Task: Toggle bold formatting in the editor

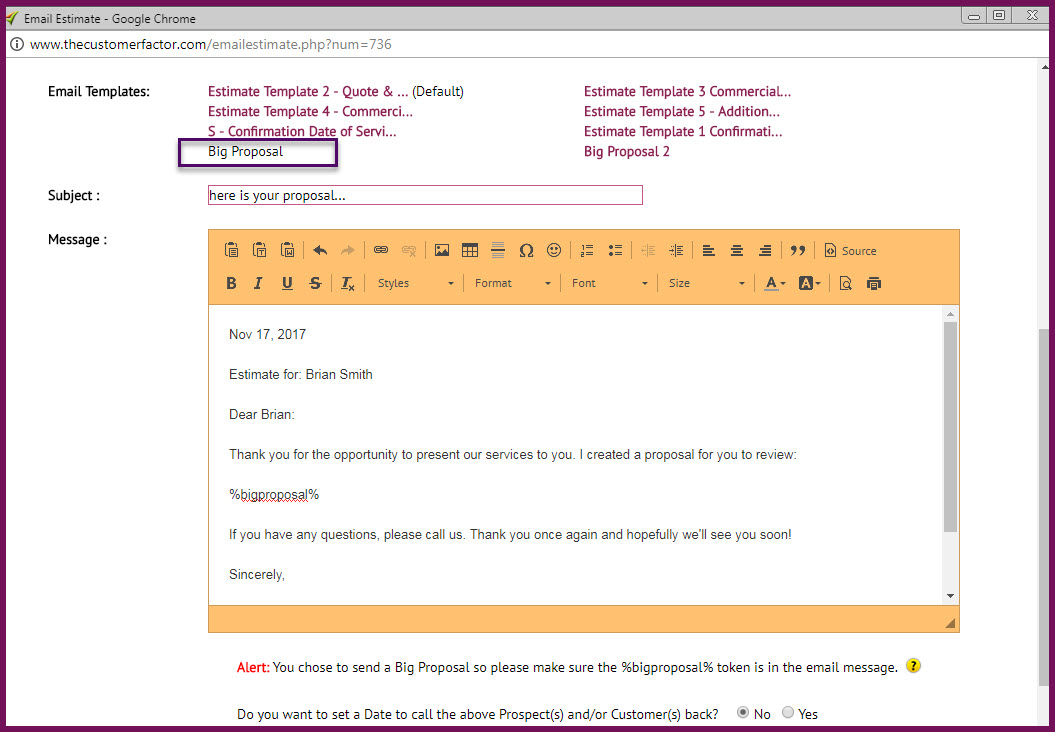Action: click(231, 283)
